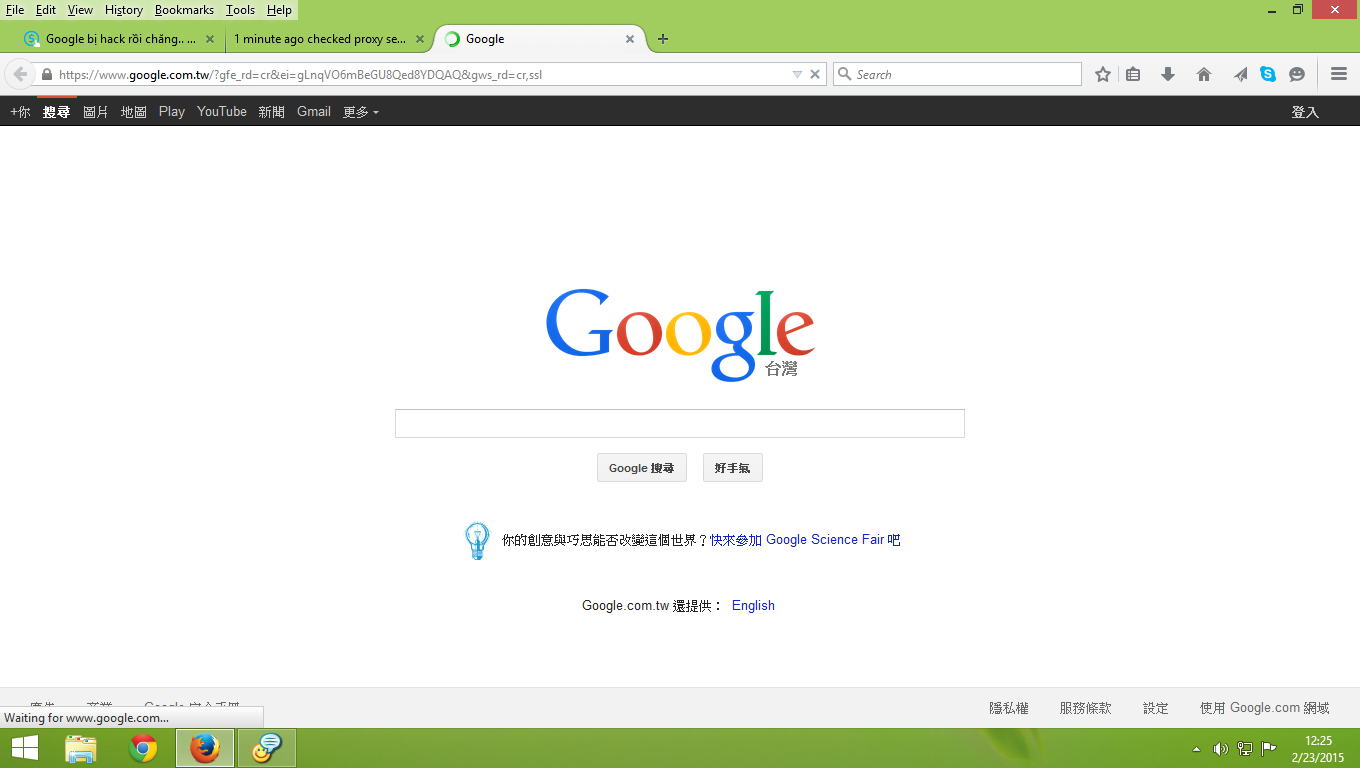
Task: Click the Google 搜尋 search button
Action: [642, 468]
